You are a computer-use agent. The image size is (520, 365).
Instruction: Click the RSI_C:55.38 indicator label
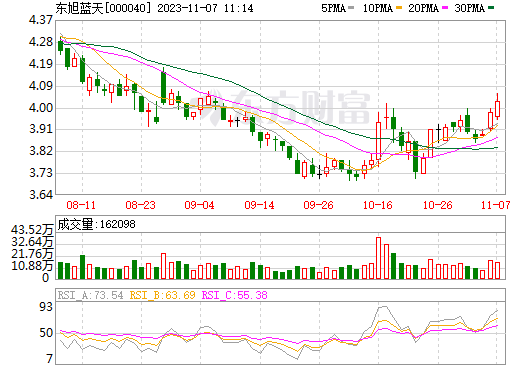click(x=235, y=295)
